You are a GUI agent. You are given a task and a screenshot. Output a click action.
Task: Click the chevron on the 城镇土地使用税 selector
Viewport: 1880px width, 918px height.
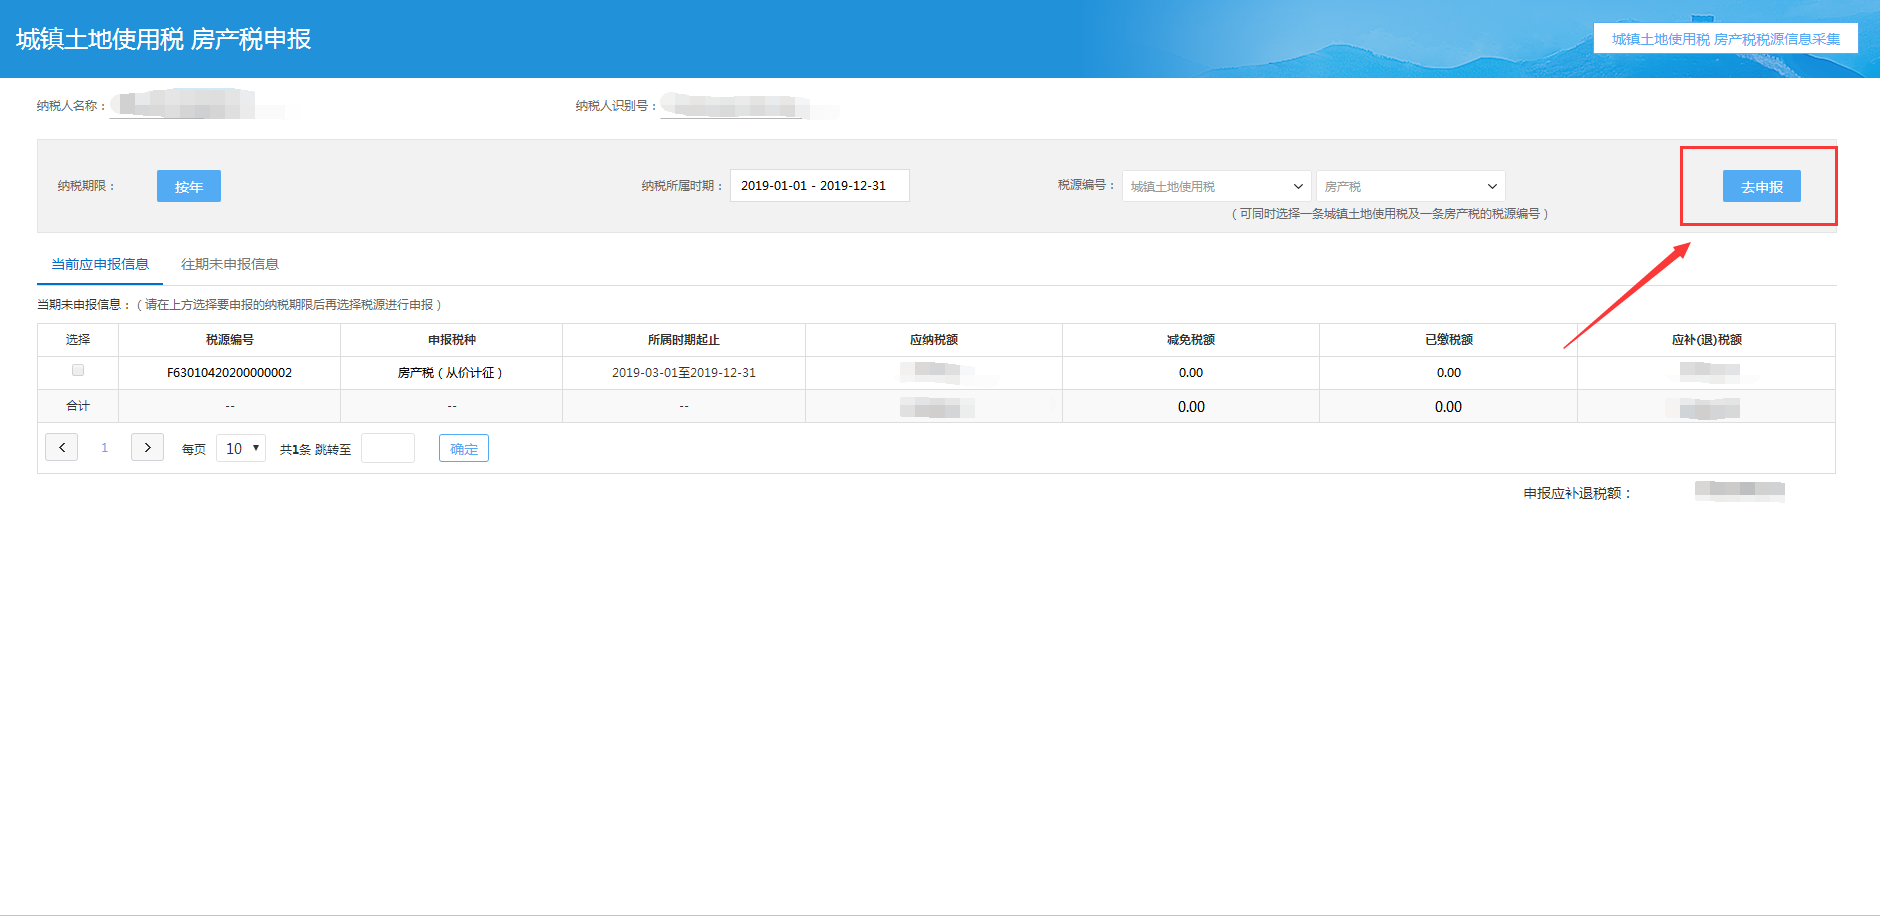point(1297,185)
